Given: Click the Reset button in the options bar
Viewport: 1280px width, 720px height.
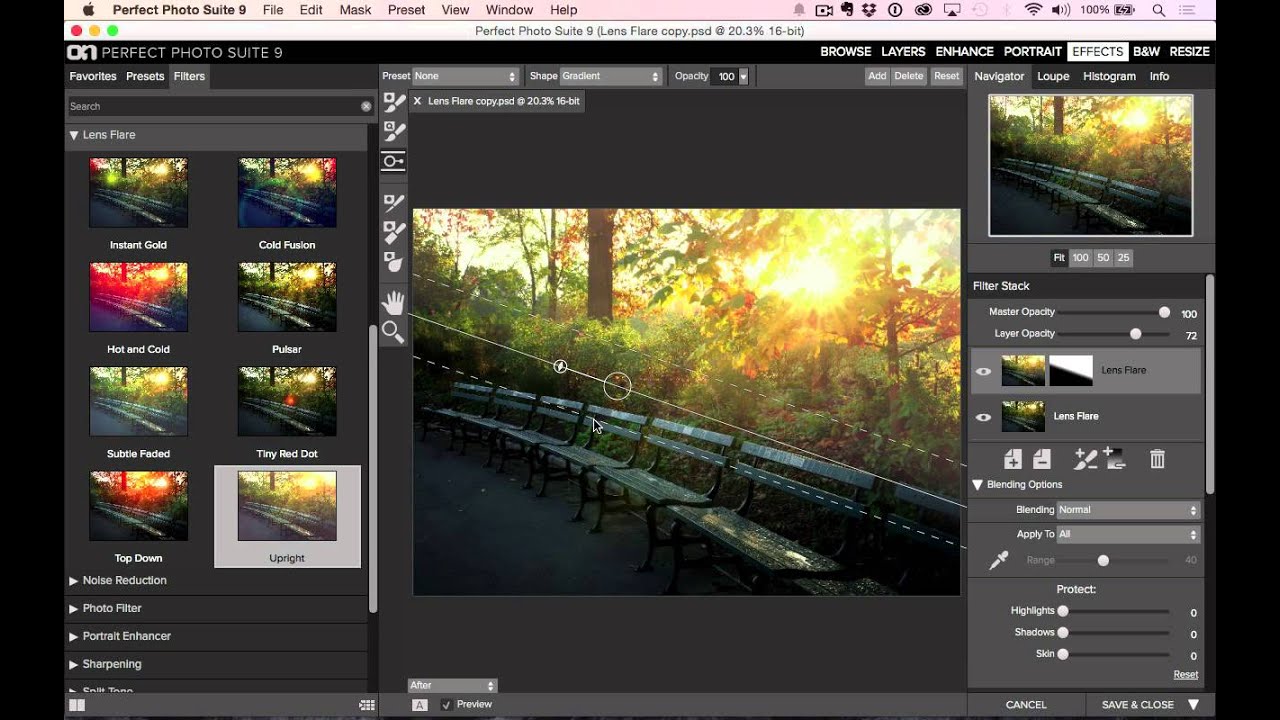Looking at the screenshot, I should tap(946, 76).
